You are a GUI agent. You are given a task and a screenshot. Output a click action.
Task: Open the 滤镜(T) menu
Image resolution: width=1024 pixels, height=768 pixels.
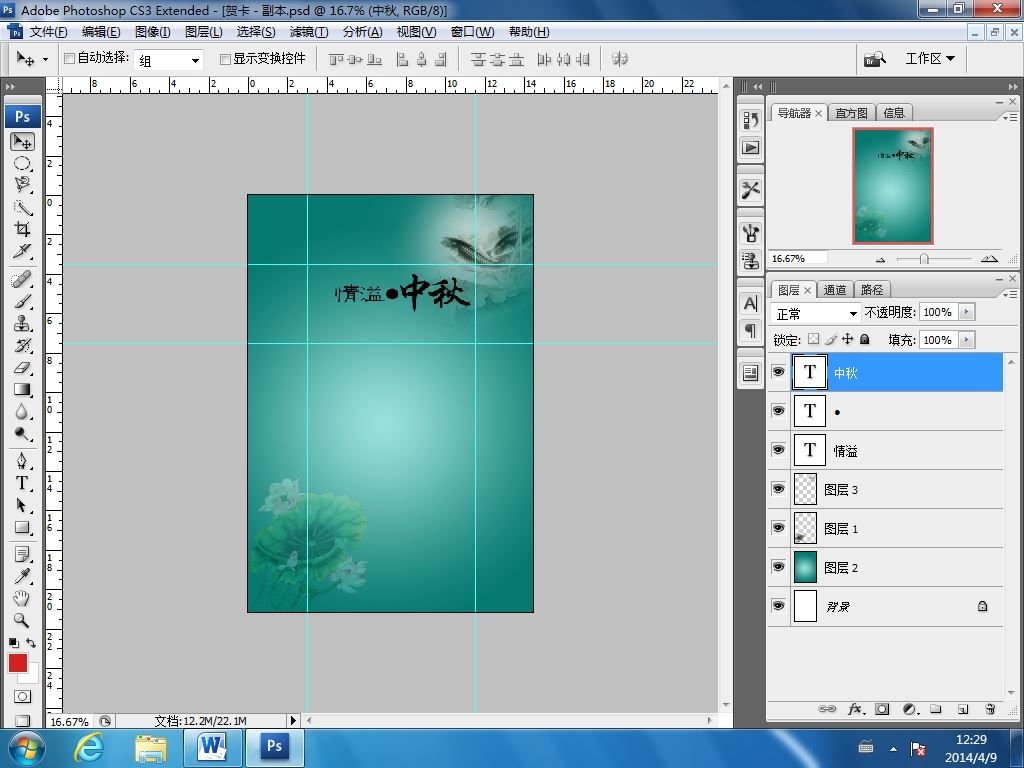coord(308,32)
